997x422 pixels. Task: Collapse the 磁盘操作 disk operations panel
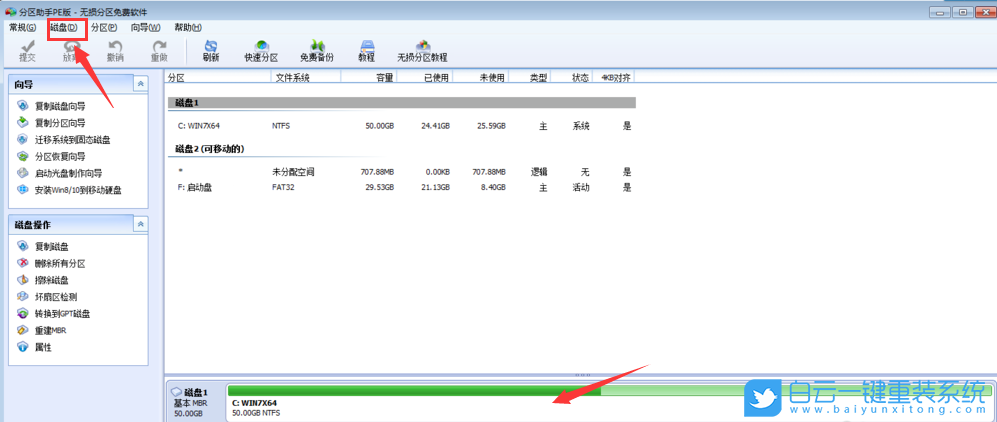(x=141, y=225)
